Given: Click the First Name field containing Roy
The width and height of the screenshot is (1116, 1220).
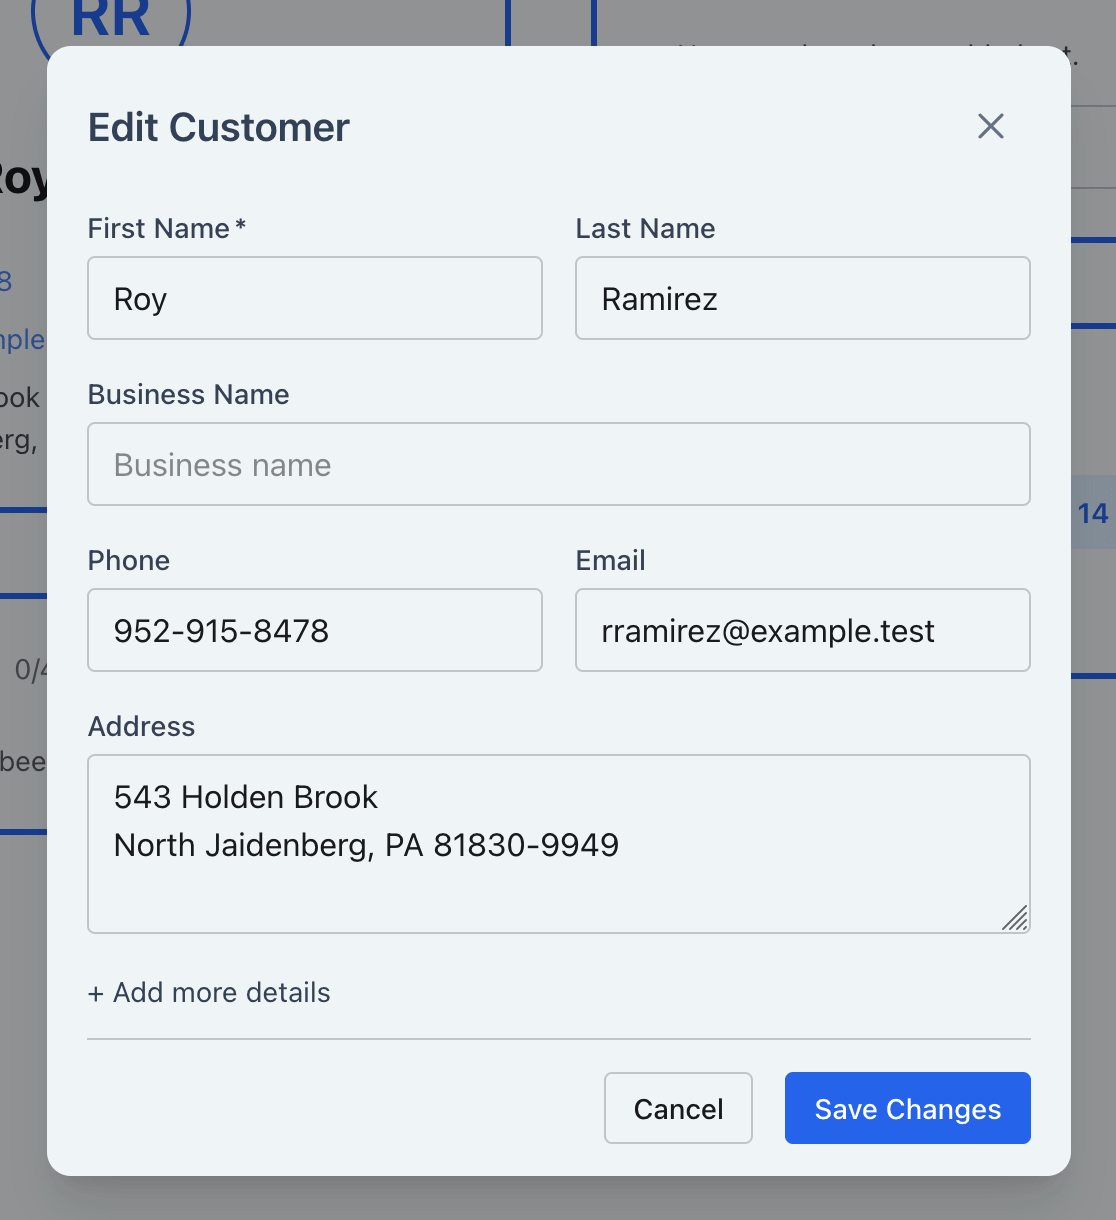Looking at the screenshot, I should click(x=315, y=298).
